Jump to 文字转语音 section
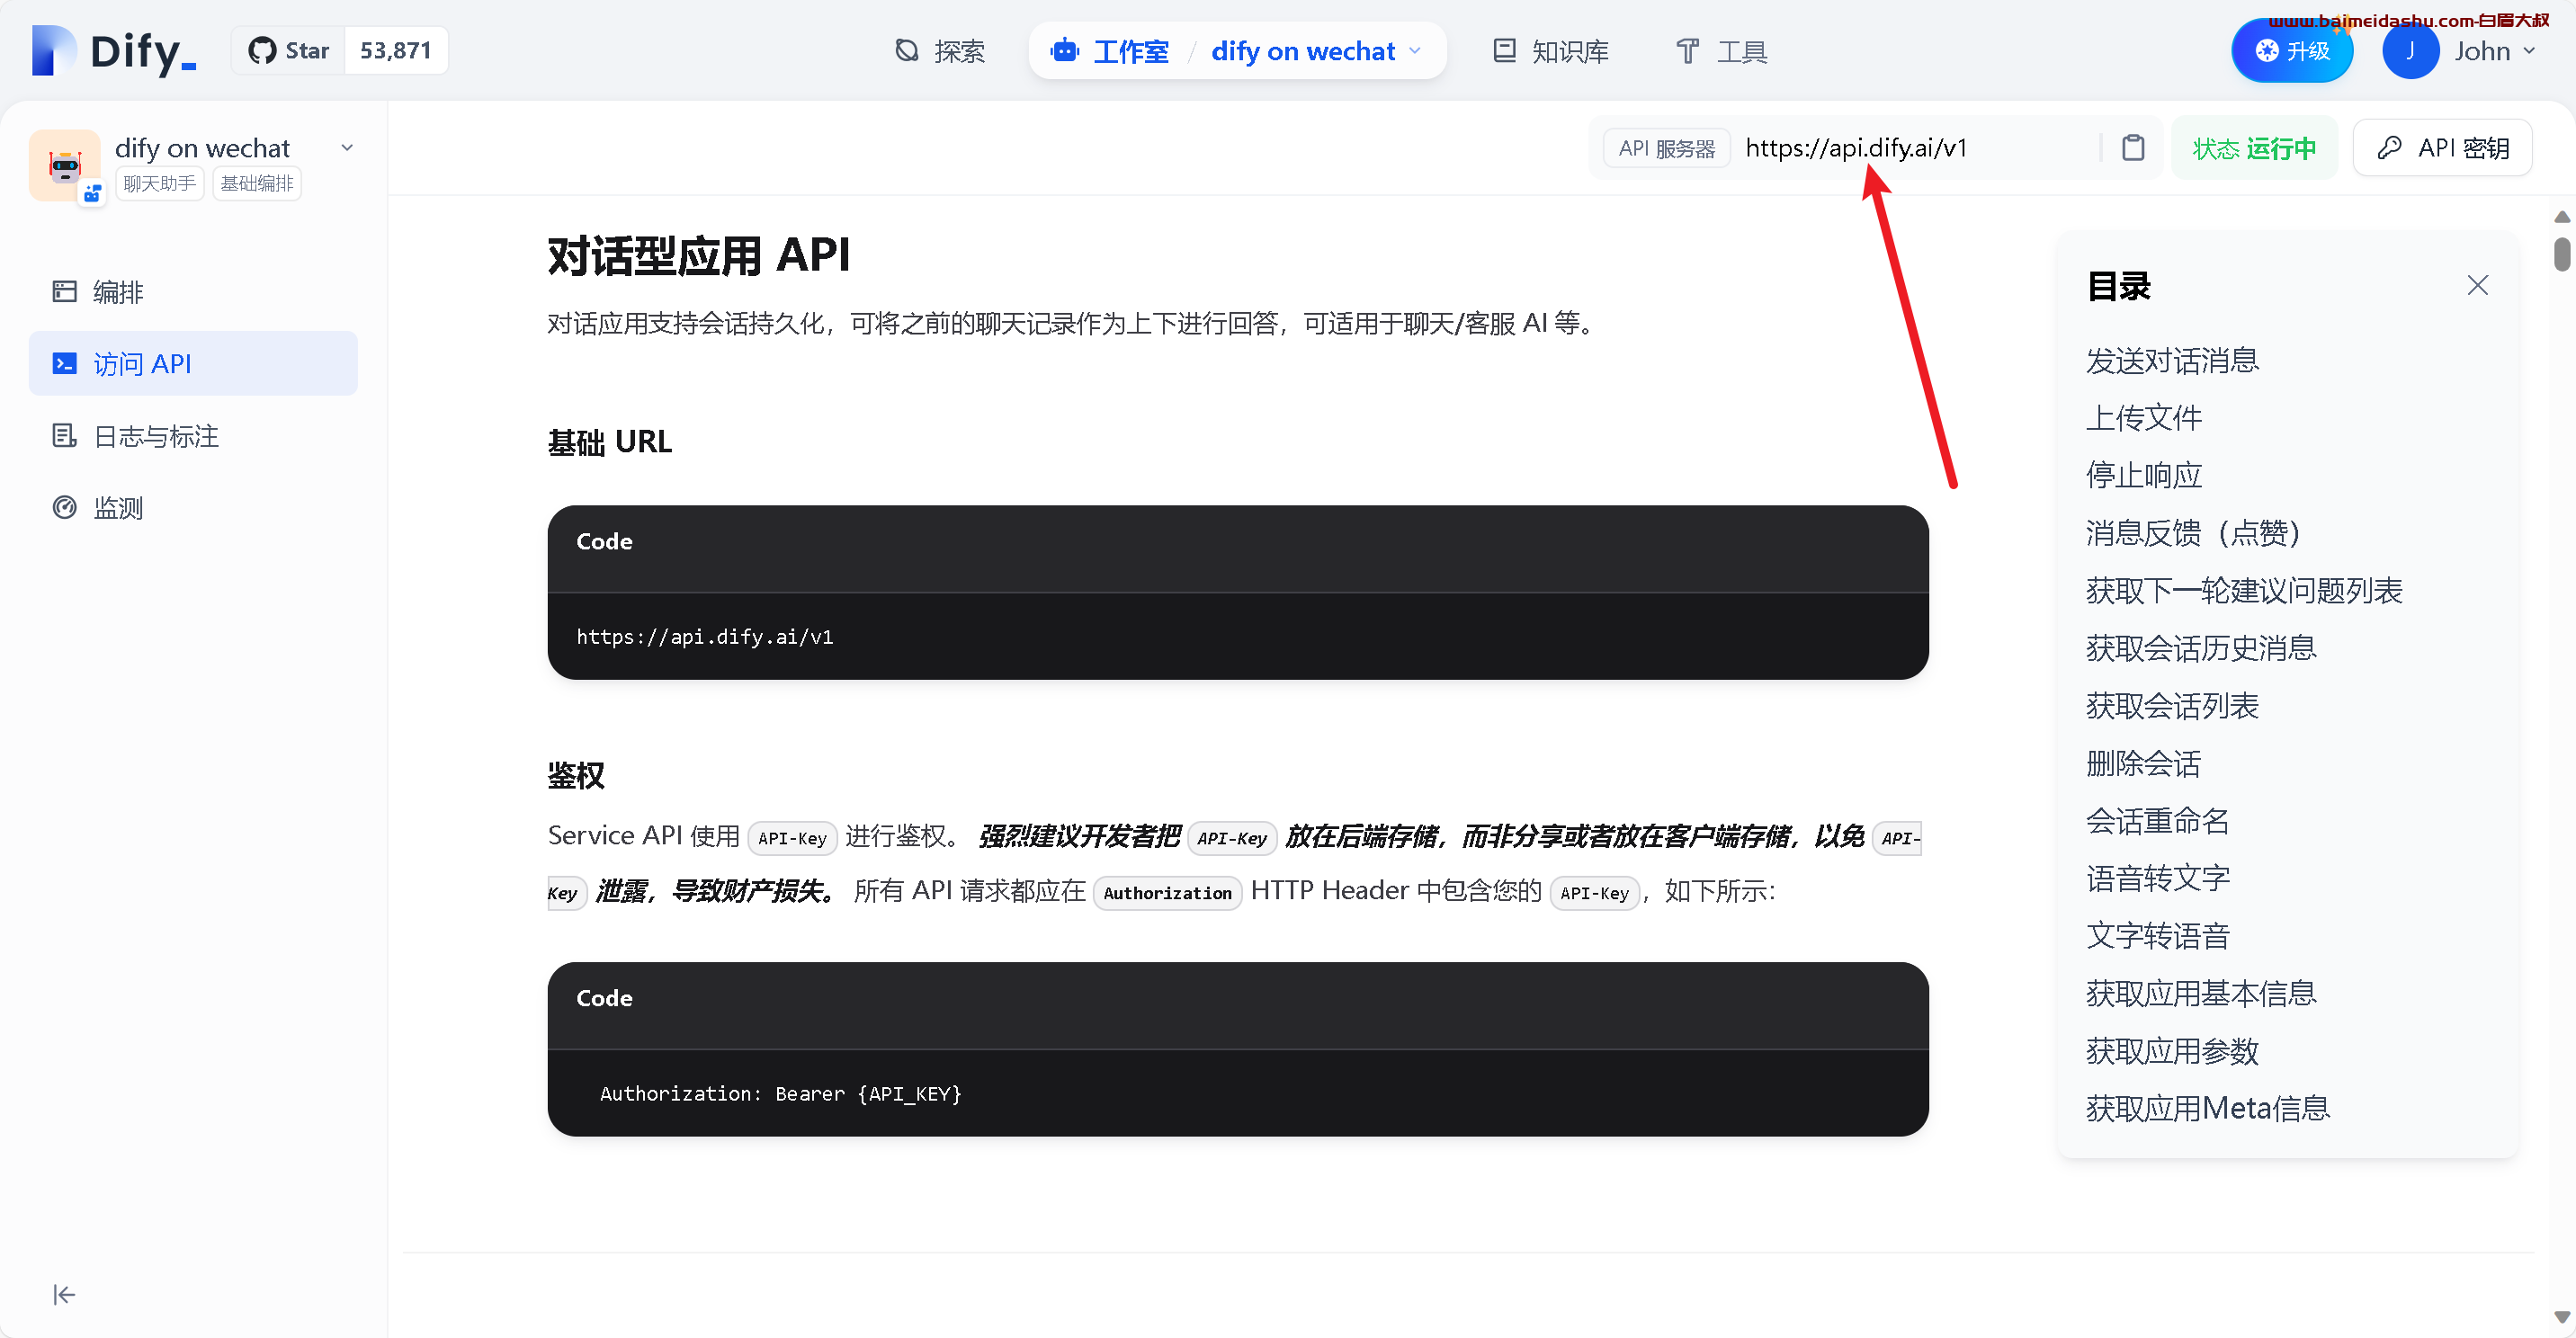Screen dimensions: 2576x1338 click(x=2158, y=936)
